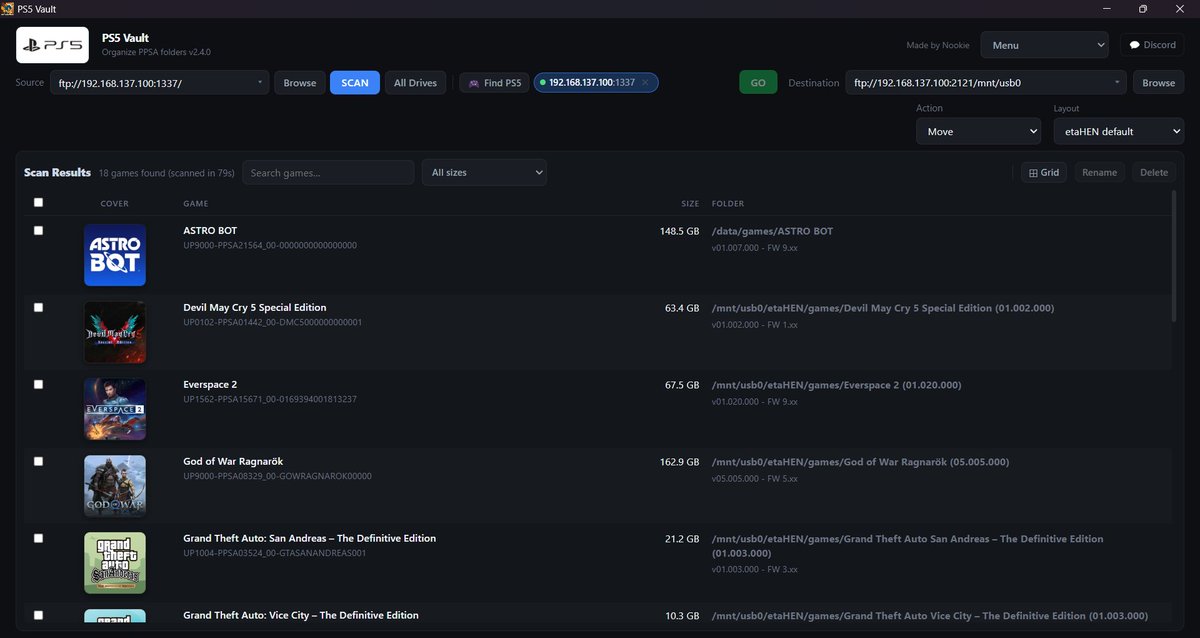
Task: Click the green GO button
Action: (758, 83)
